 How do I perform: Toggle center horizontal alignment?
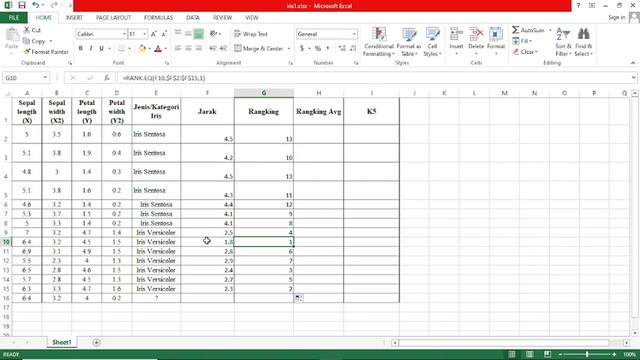[188, 49]
